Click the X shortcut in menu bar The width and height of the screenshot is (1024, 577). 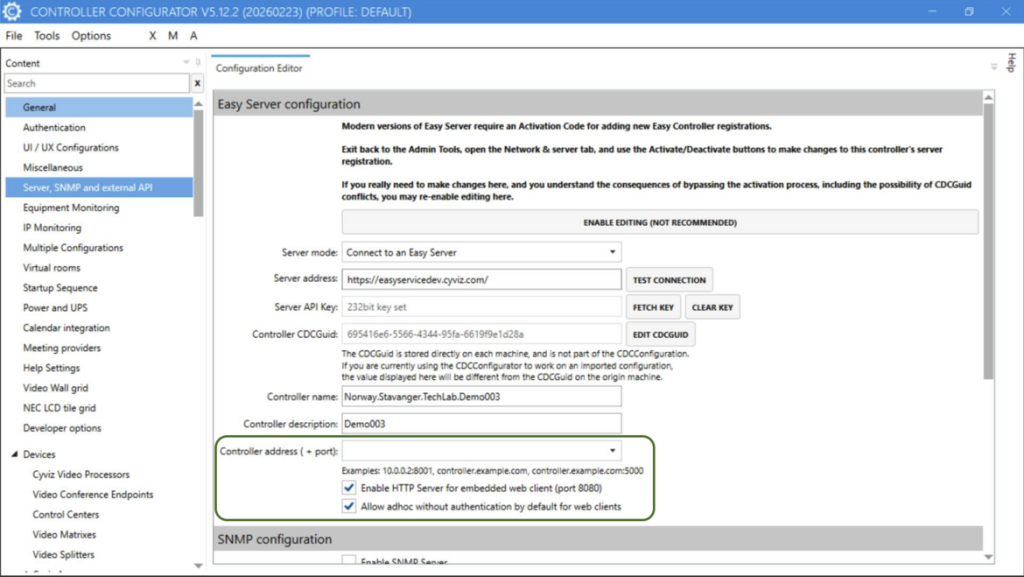pos(153,36)
